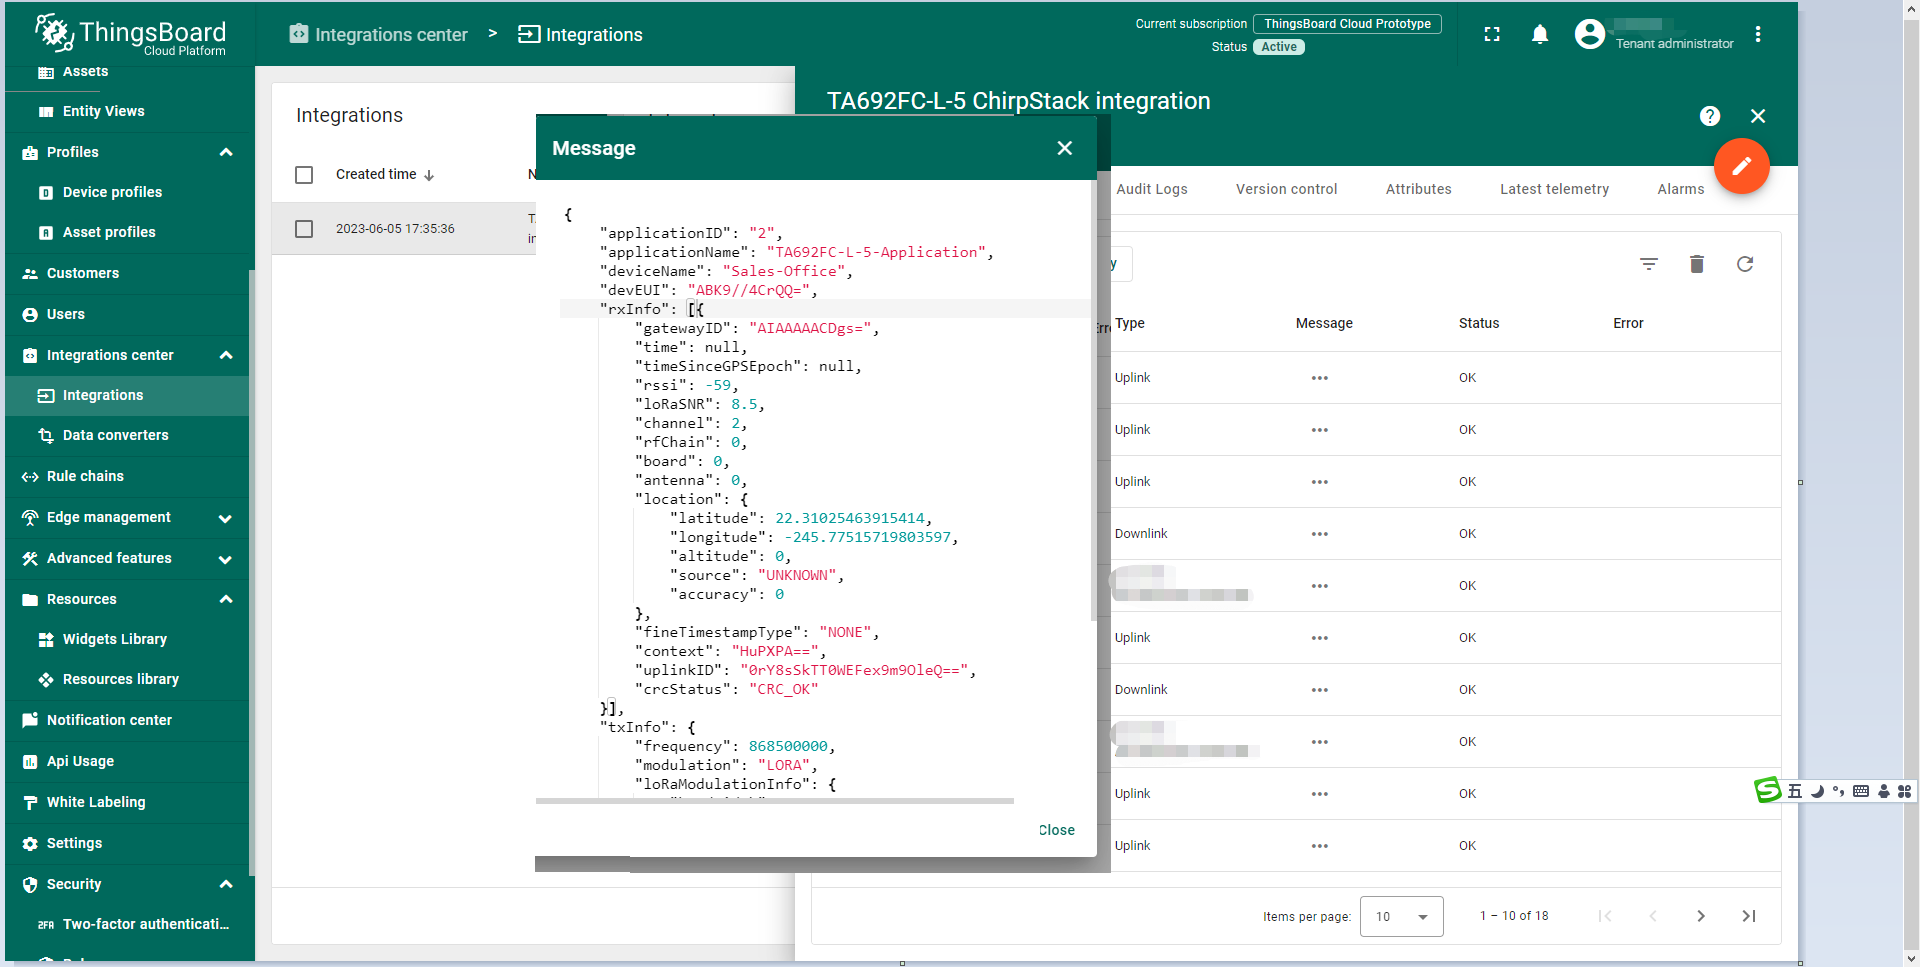Open Notification center
This screenshot has width=1920, height=967.
127,720
